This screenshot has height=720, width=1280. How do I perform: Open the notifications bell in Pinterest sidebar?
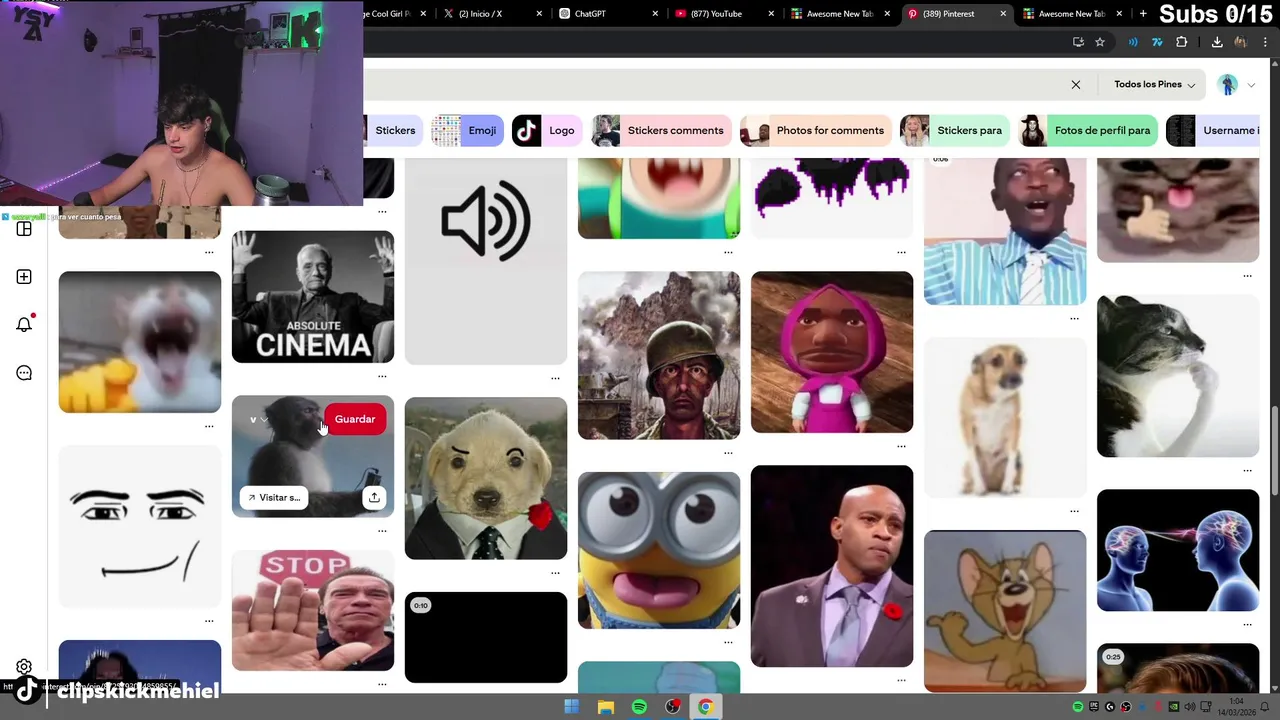click(24, 324)
